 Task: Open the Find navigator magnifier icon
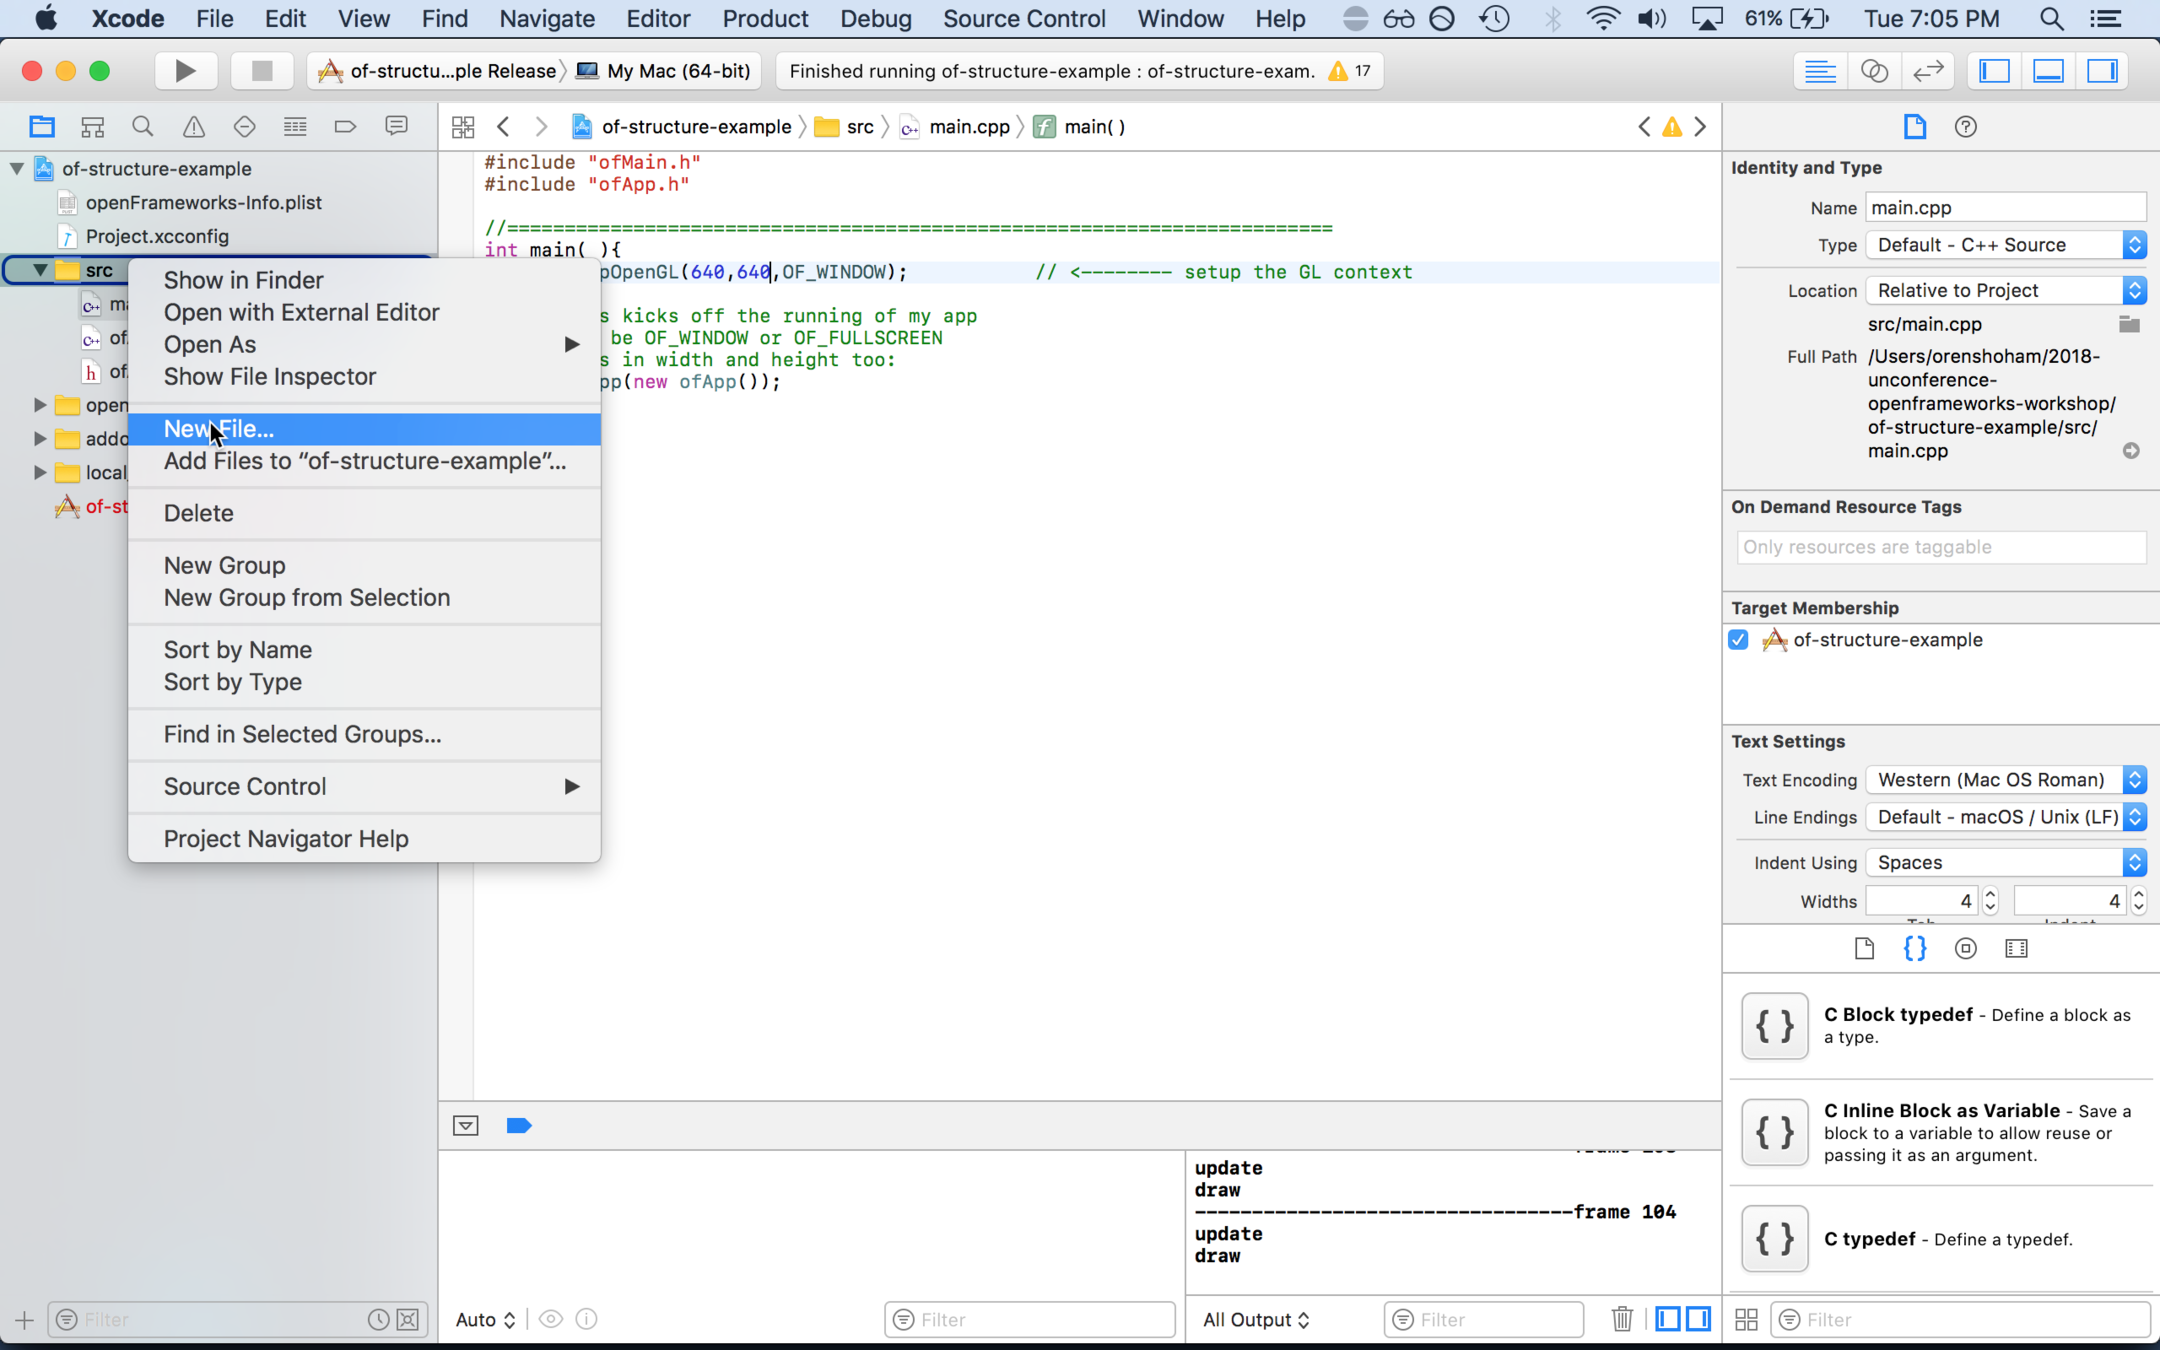coord(143,127)
